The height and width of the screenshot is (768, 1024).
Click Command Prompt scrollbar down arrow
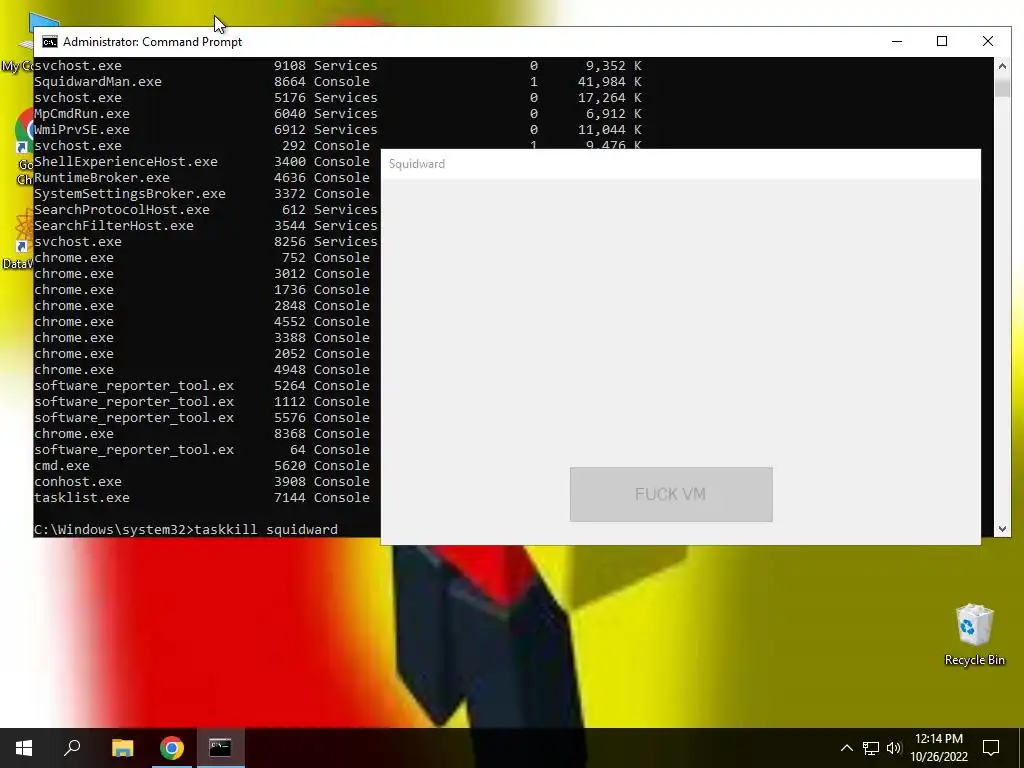click(x=1002, y=529)
